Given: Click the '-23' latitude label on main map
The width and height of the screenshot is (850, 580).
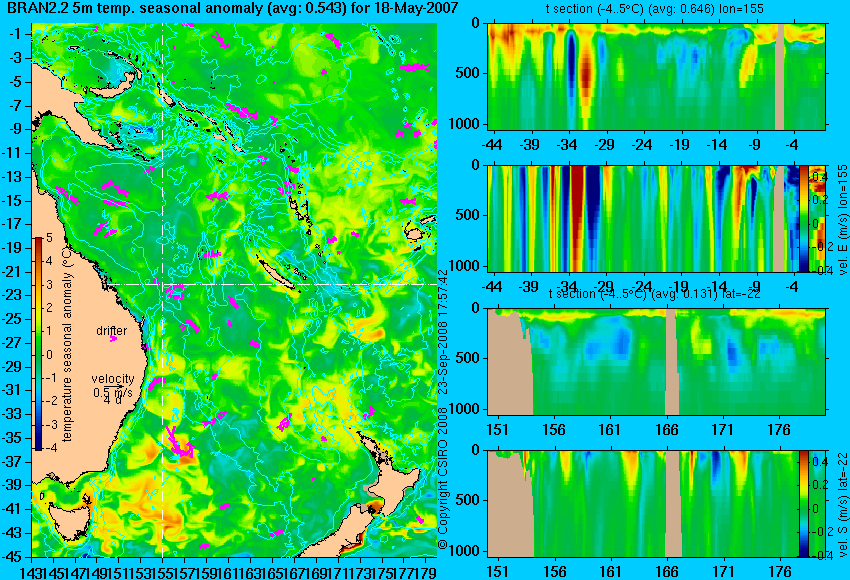Looking at the screenshot, I should pos(13,295).
